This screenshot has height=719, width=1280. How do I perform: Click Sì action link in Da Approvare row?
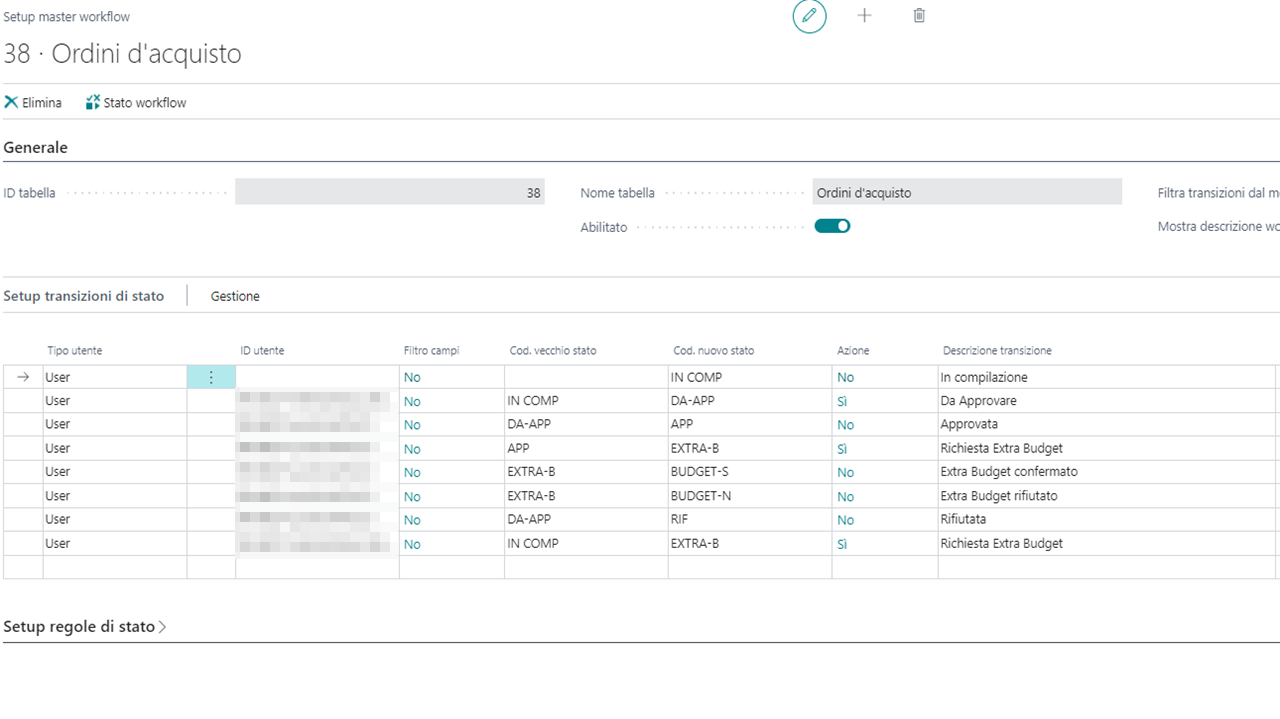[x=842, y=401]
